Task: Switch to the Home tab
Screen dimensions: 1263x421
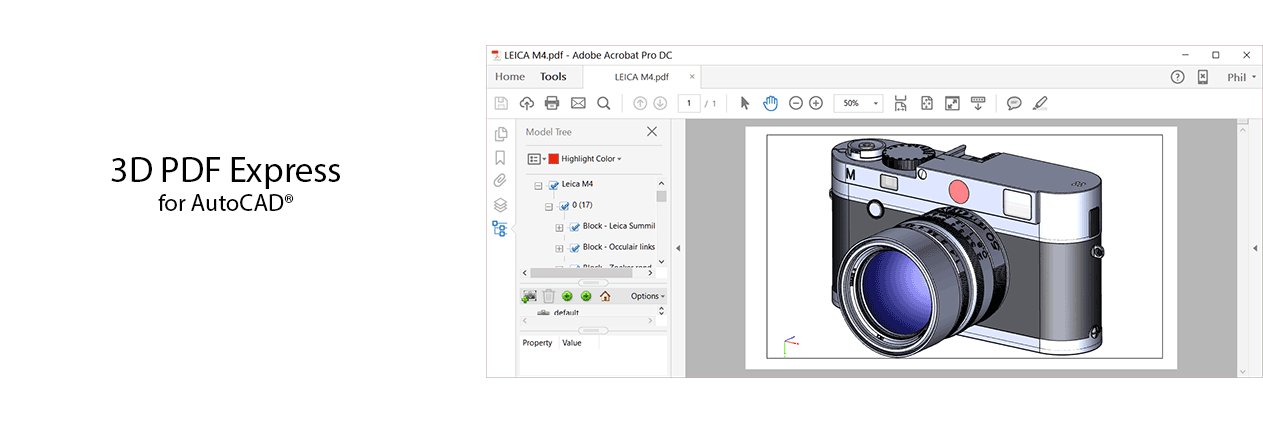Action: pyautogui.click(x=510, y=76)
